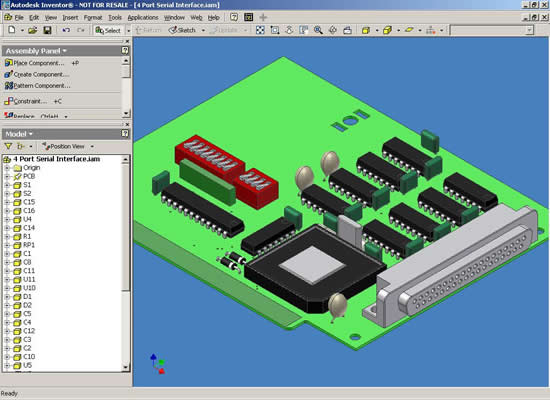Expand the PCB tree node
The image size is (550, 400).
pos(7,176)
